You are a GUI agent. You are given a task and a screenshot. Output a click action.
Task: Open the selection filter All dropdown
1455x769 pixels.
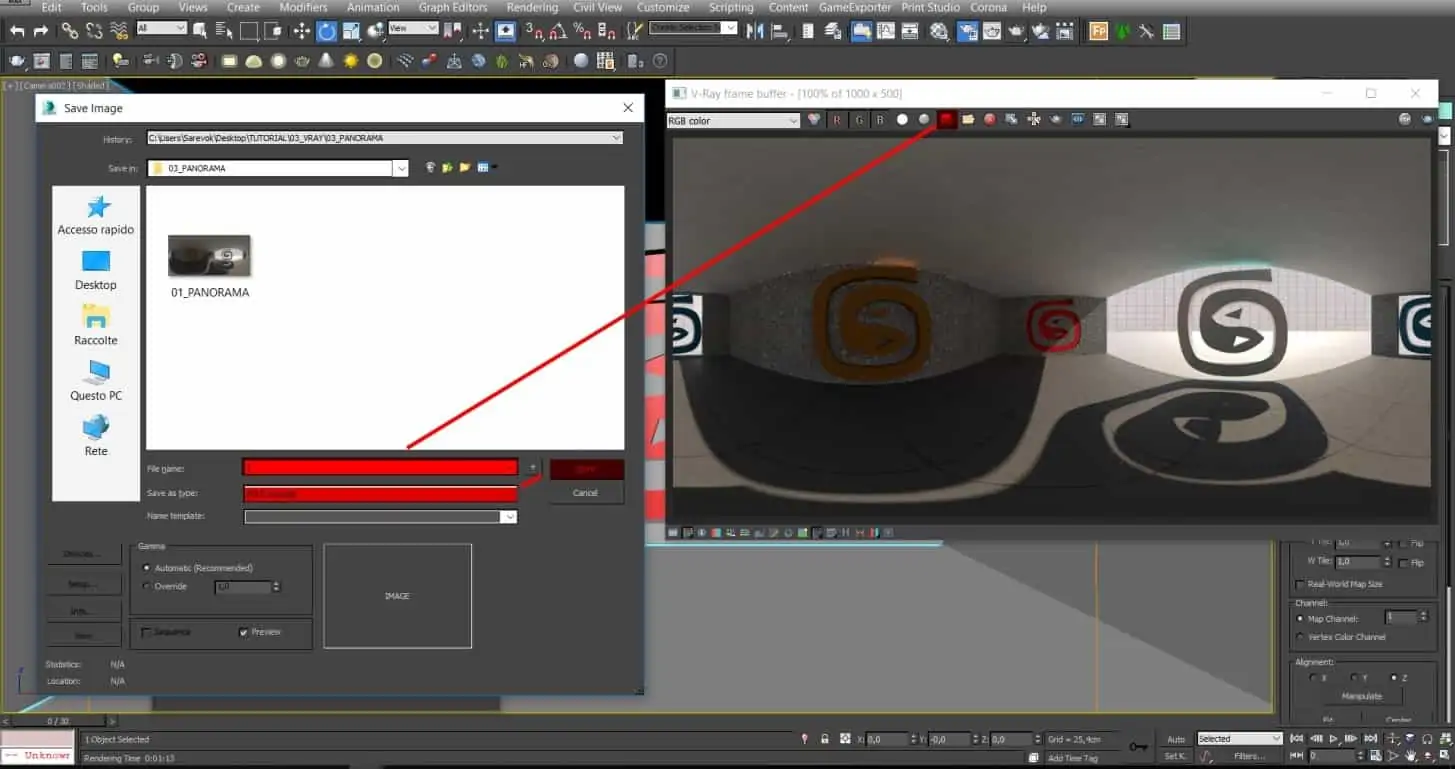[x=161, y=29]
